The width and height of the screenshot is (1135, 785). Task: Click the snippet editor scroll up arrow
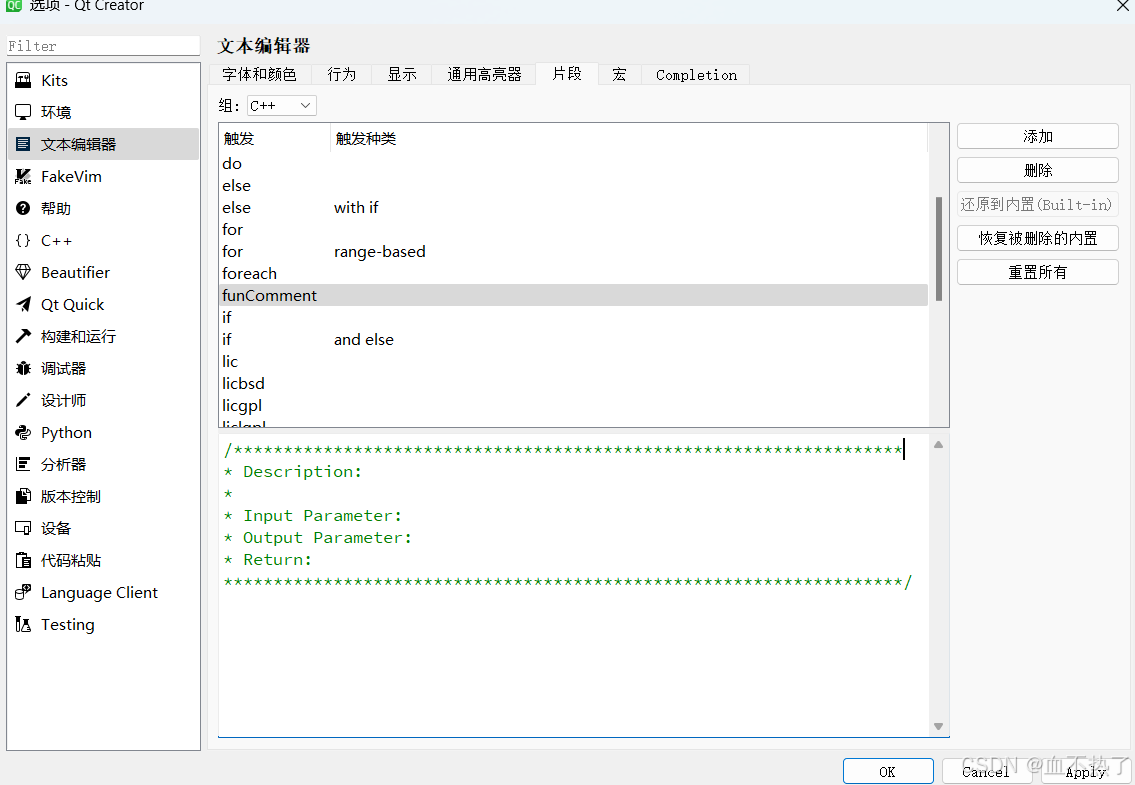tap(938, 445)
